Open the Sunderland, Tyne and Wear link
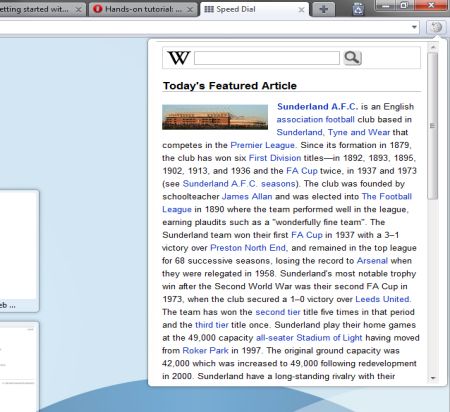The height and width of the screenshot is (412, 450). click(333, 132)
